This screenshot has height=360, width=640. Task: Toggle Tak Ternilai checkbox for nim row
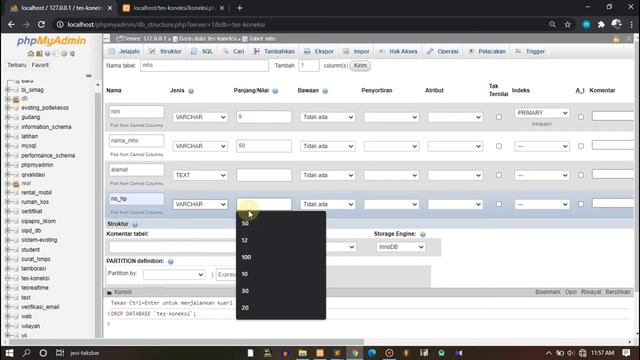click(x=499, y=117)
